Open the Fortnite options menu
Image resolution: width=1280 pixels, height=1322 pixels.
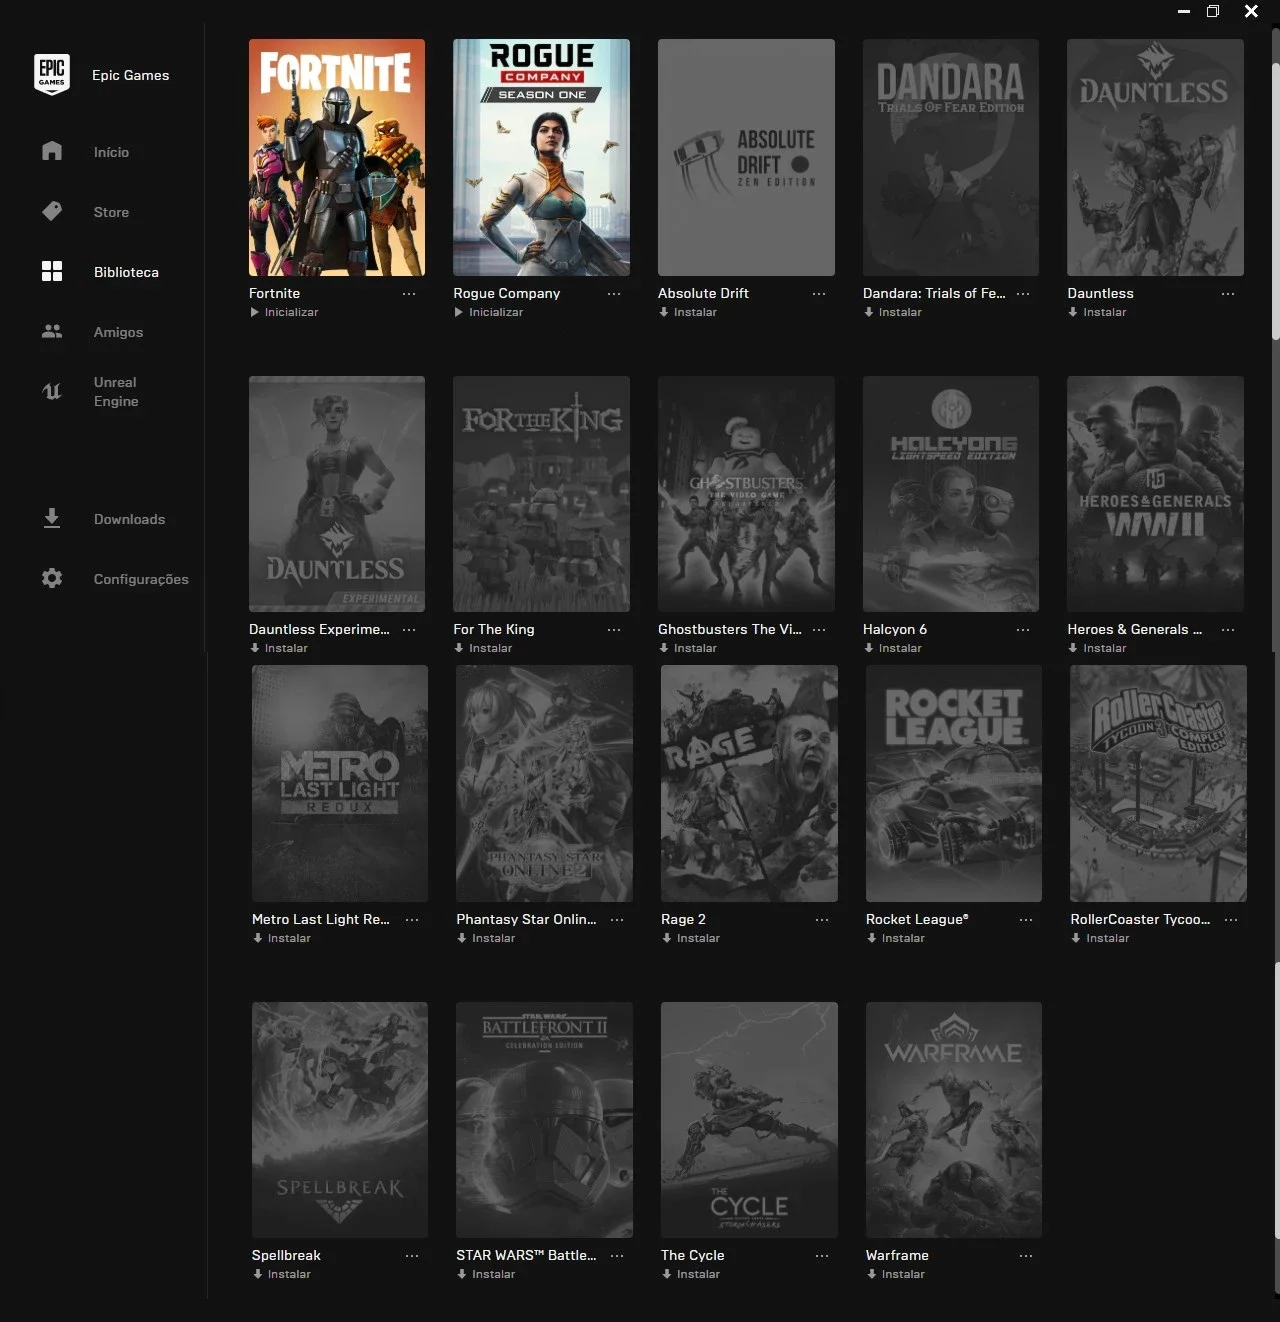(x=409, y=293)
